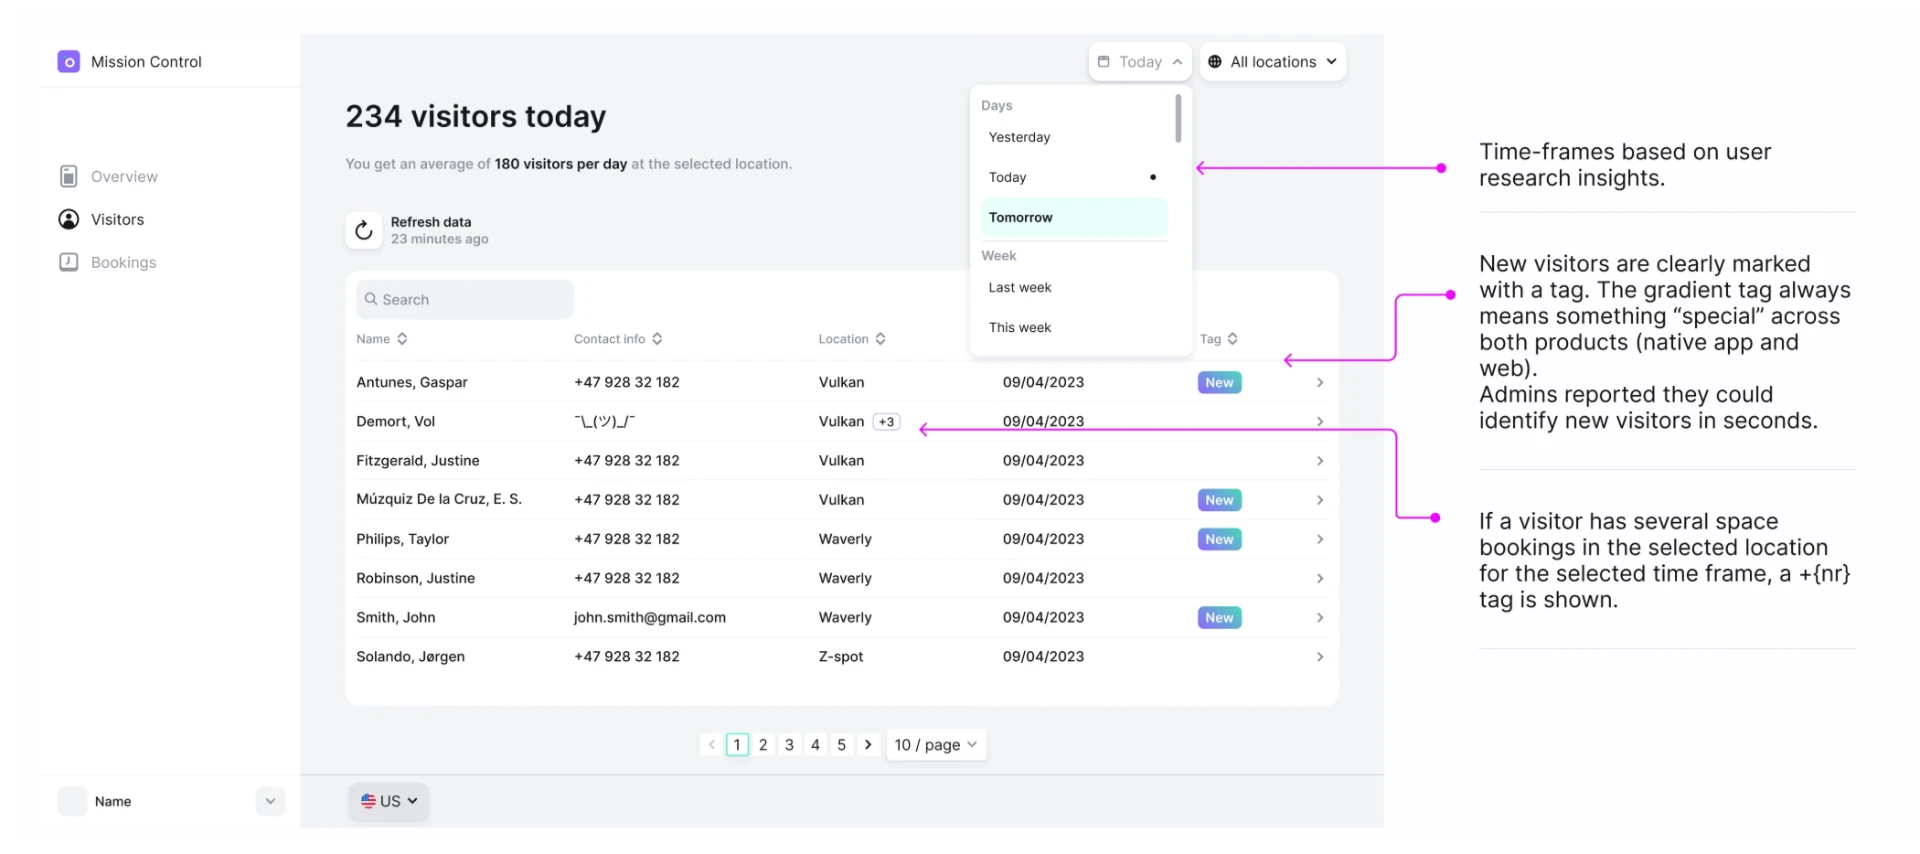Click the Search visitors field

point(465,300)
